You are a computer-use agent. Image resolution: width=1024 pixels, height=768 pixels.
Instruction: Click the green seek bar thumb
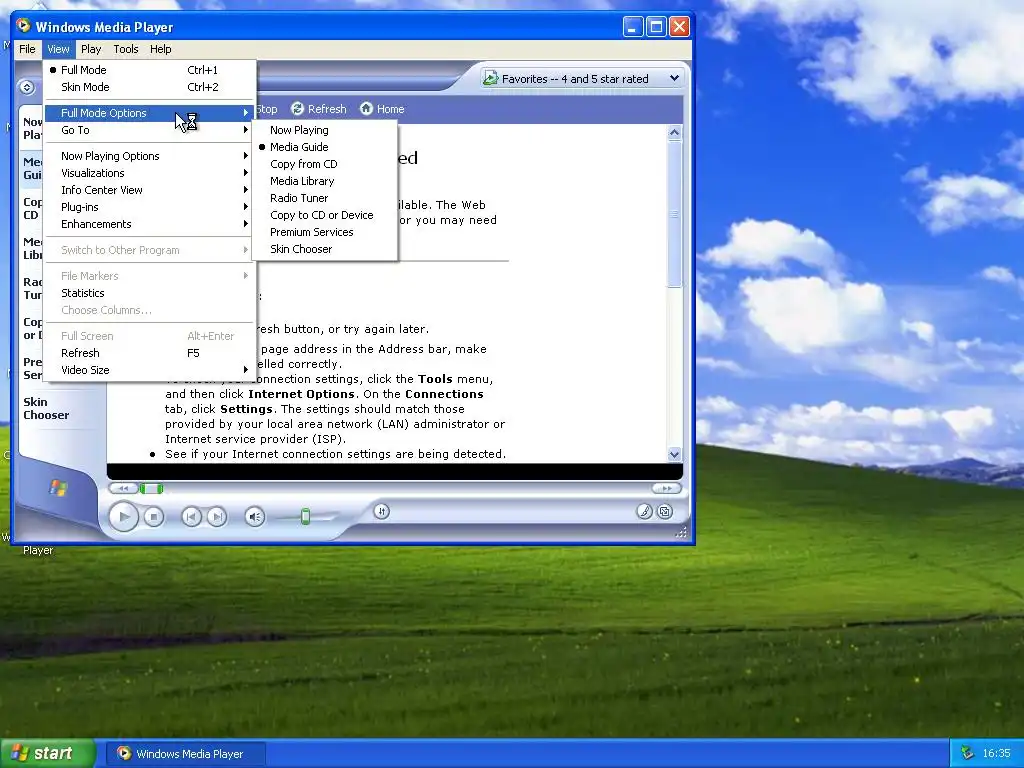pos(151,488)
